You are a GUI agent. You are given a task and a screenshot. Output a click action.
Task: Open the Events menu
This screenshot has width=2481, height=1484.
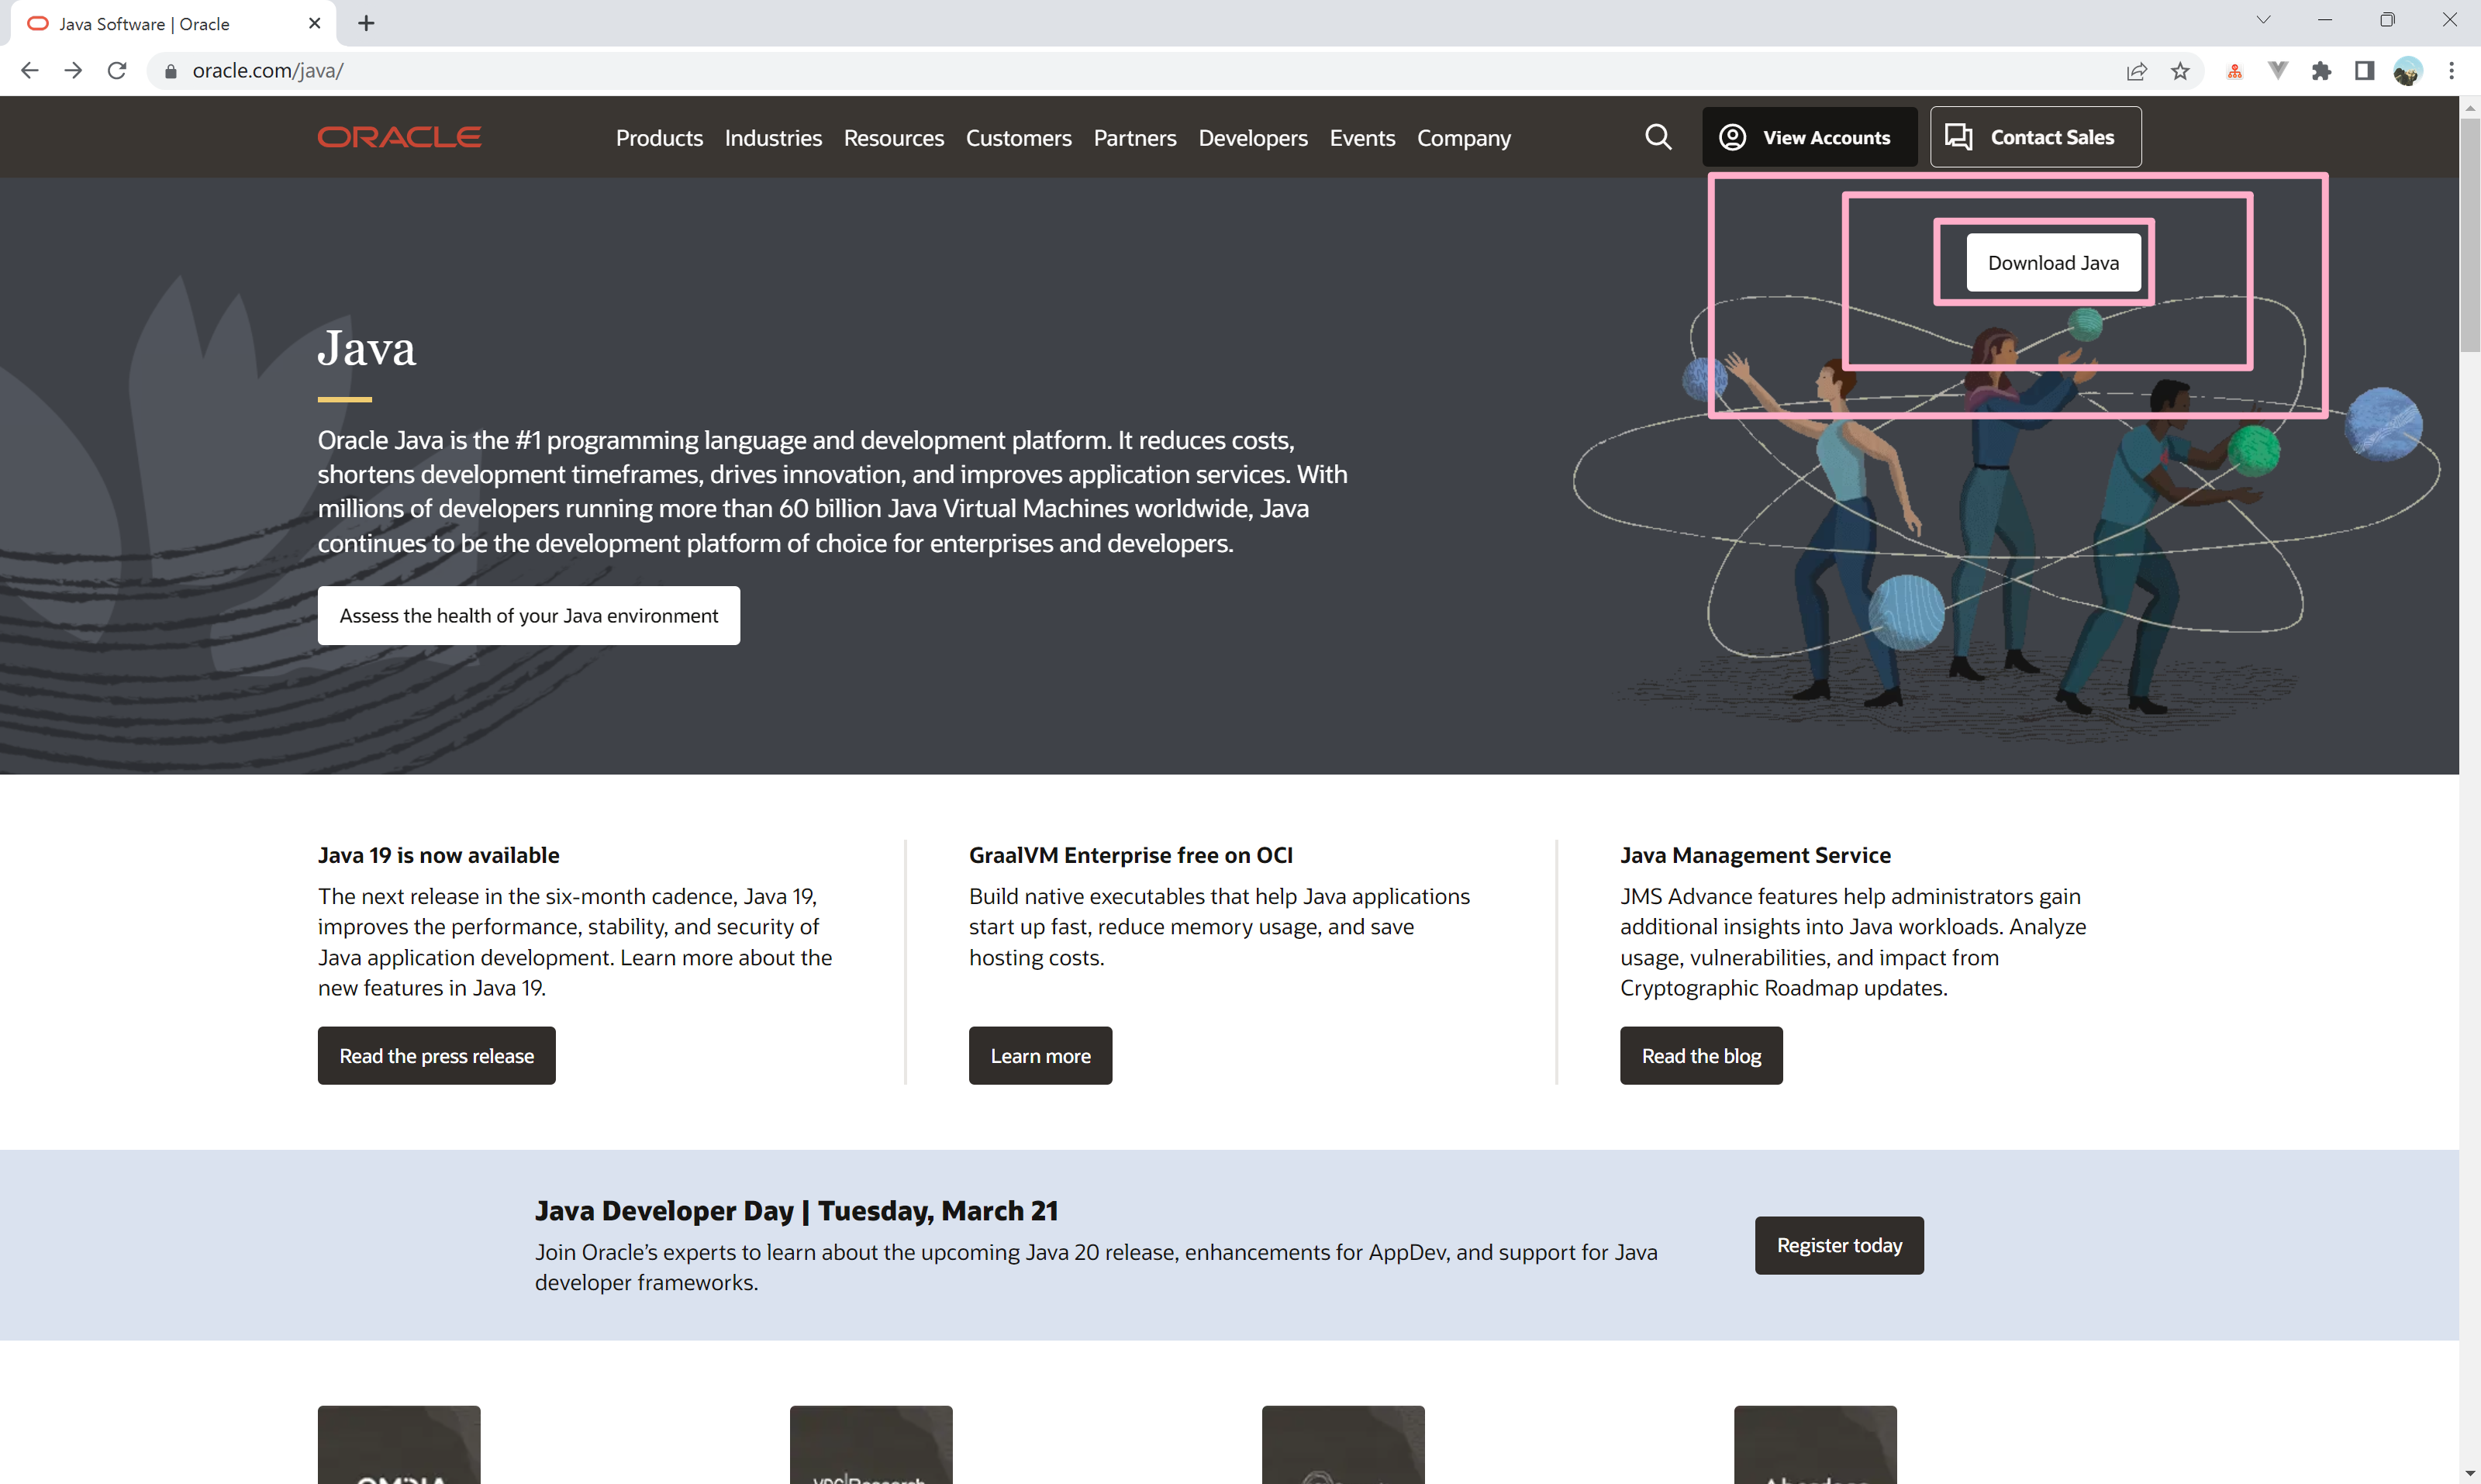click(1362, 138)
